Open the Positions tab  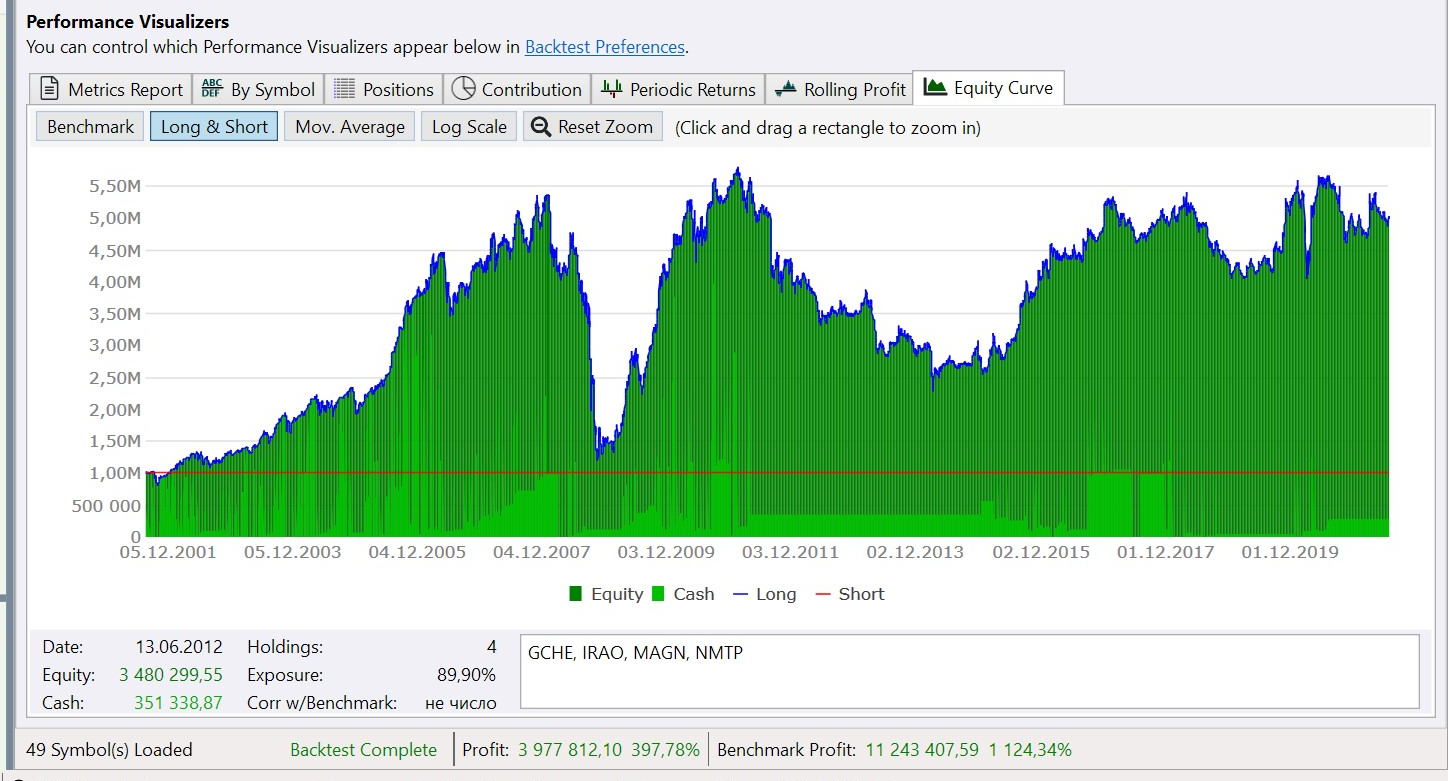pos(383,89)
